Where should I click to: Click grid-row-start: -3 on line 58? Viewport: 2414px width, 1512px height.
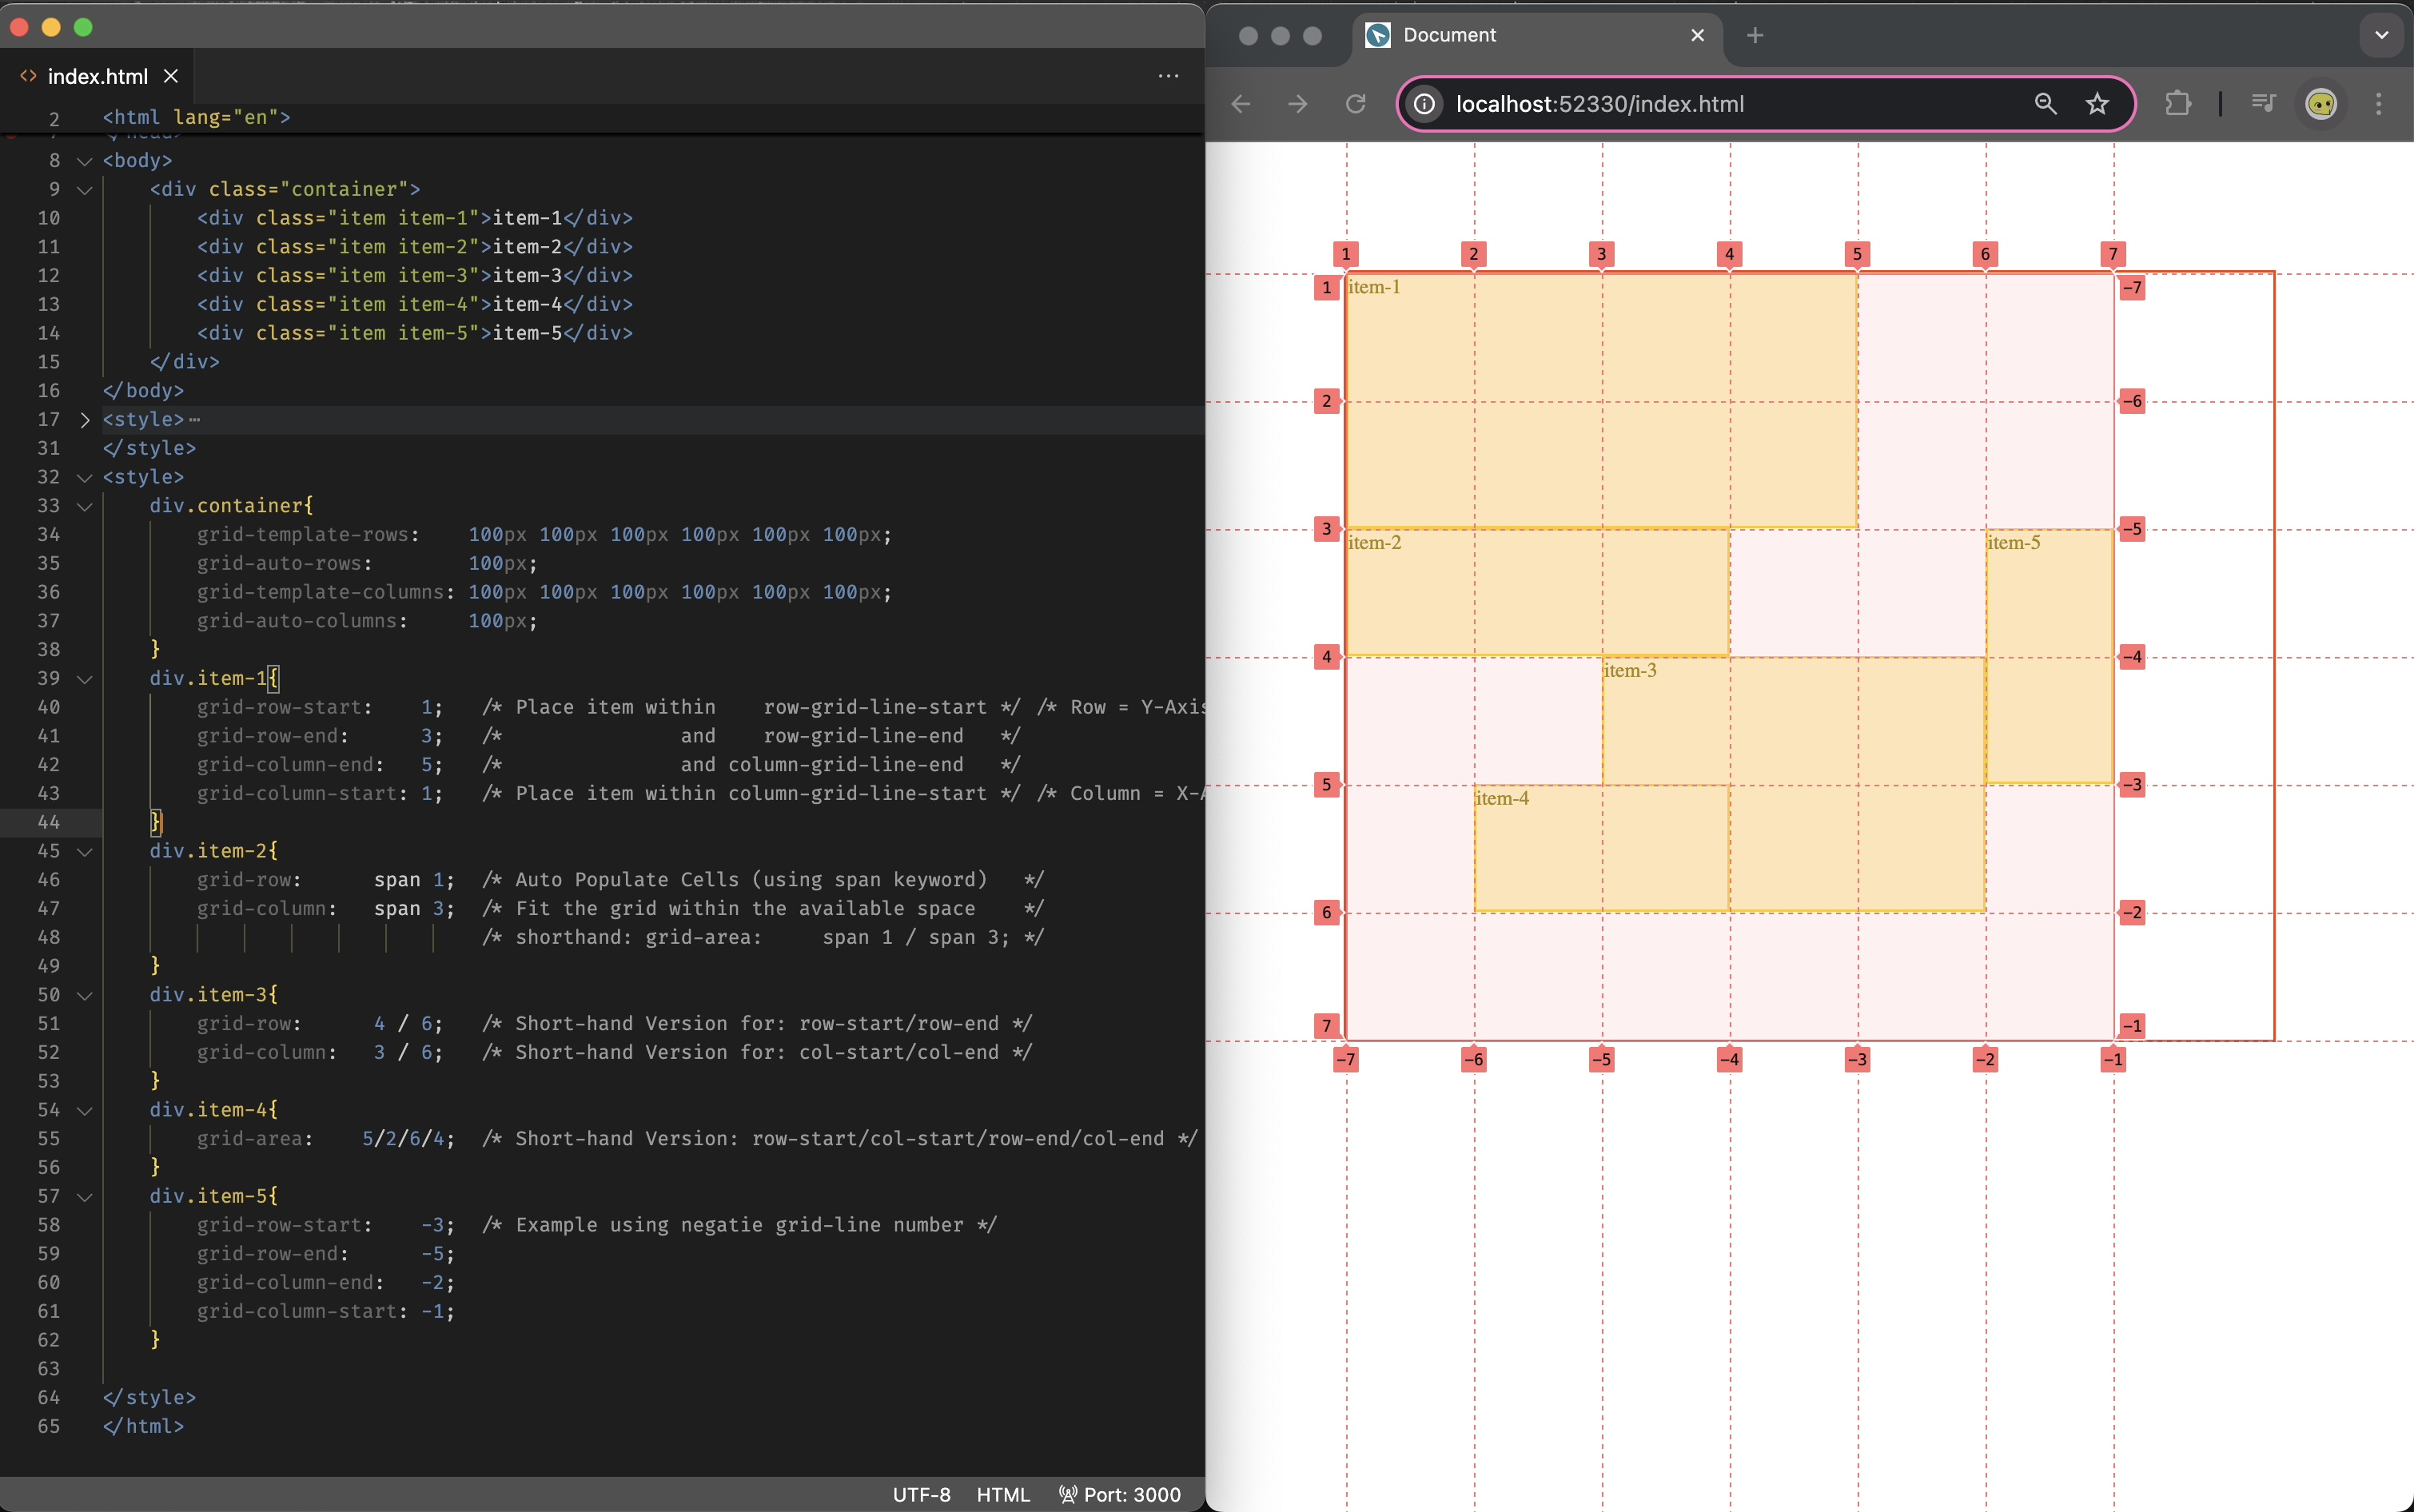(x=326, y=1226)
